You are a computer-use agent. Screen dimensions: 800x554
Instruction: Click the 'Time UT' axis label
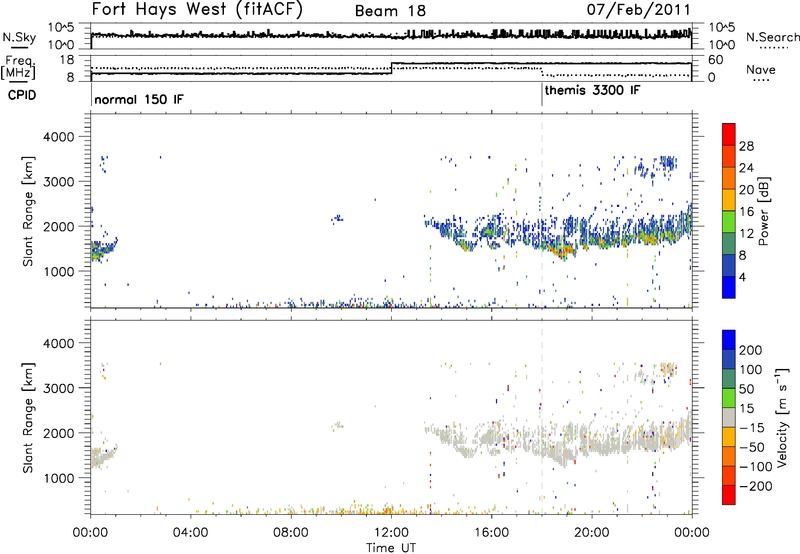coord(391,548)
